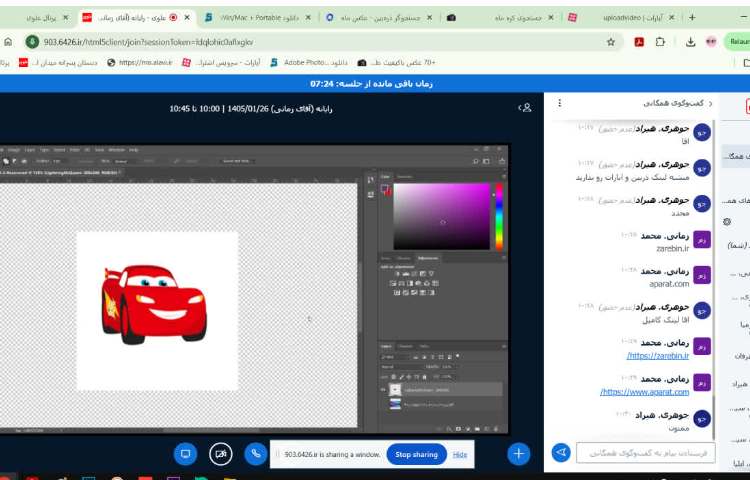Viewport: 750px width, 480px height.
Task: Click the lock all icon in Layers panel
Action: point(424,377)
